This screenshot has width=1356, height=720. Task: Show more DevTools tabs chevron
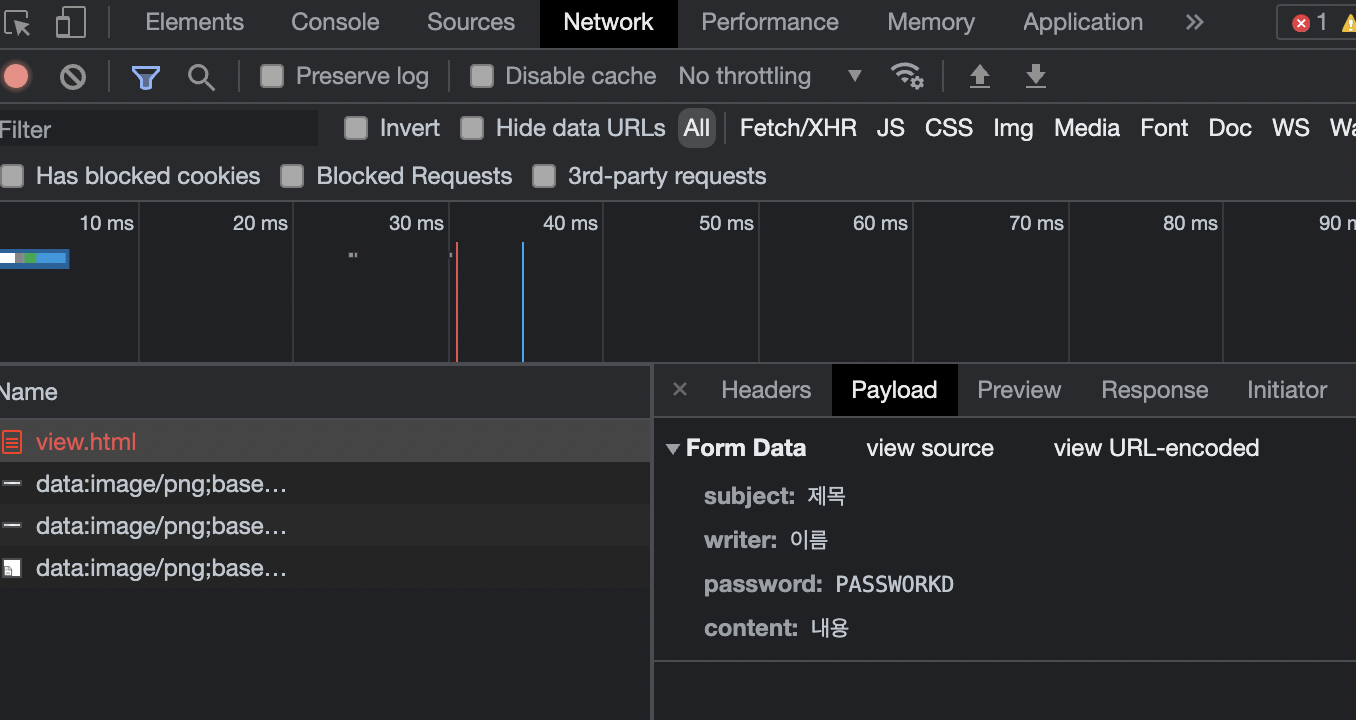click(1194, 23)
